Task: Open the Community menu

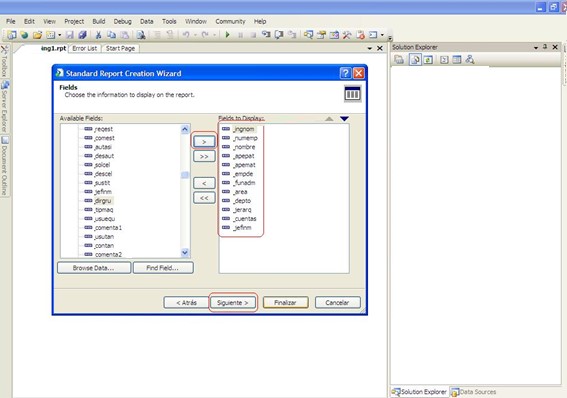Action: click(230, 21)
